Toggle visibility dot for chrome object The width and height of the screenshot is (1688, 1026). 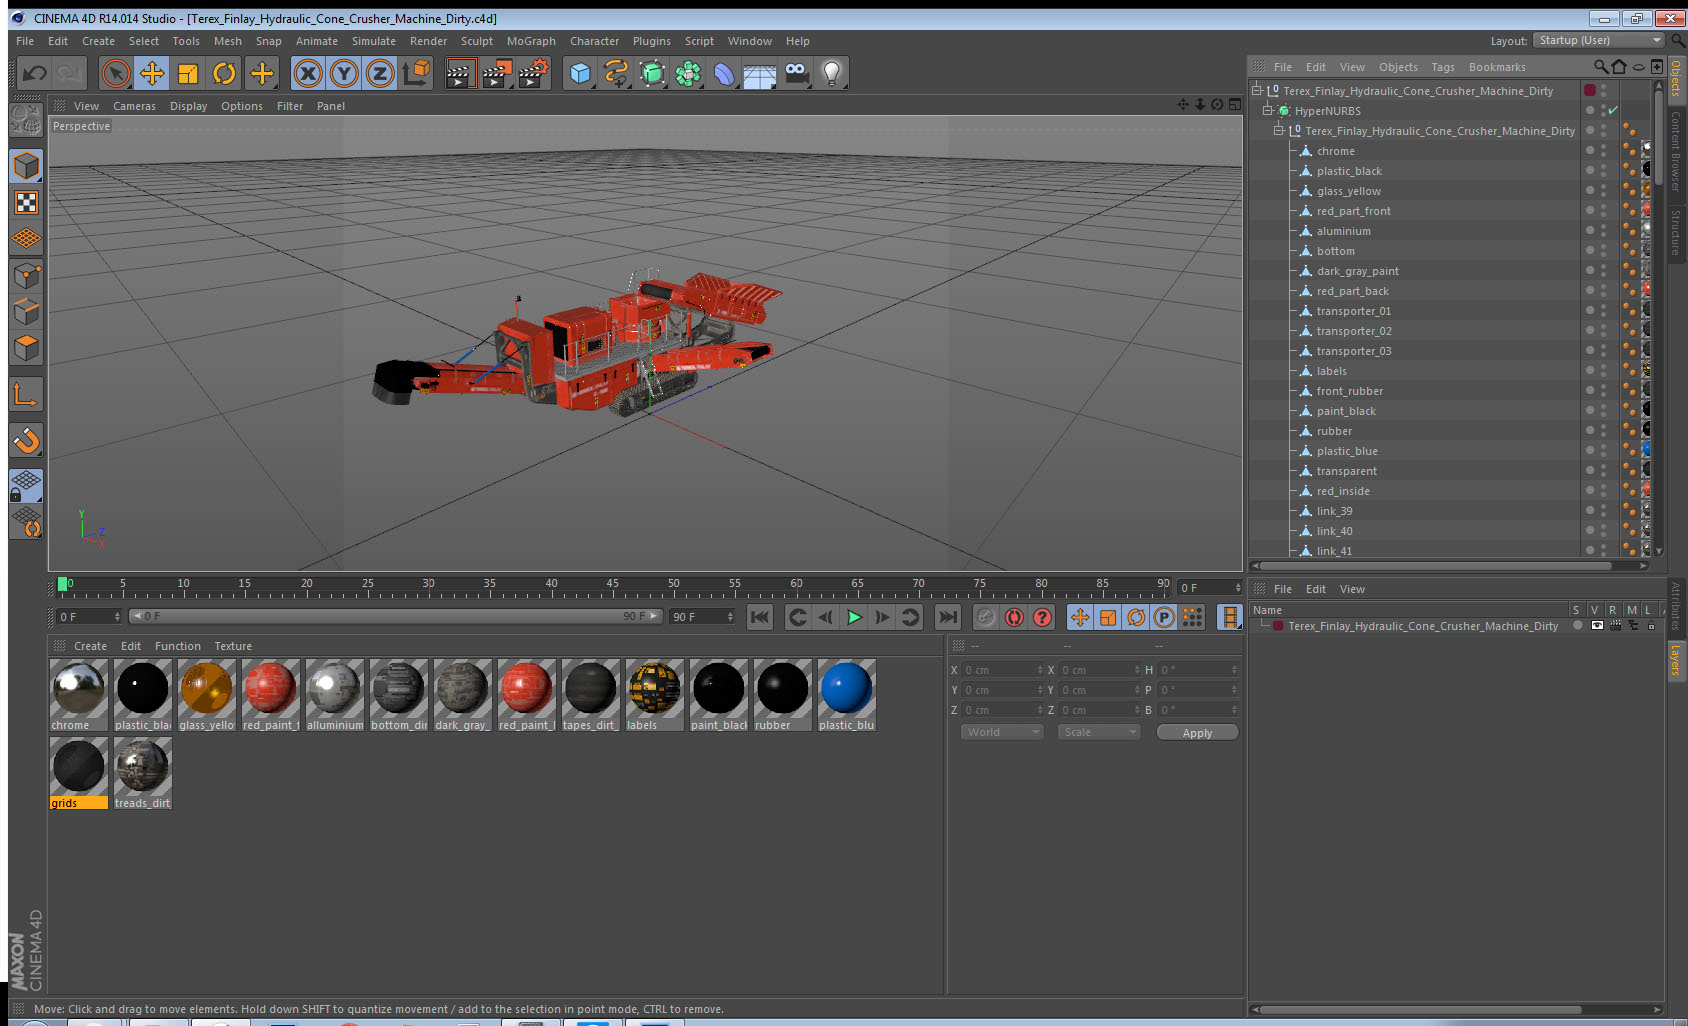click(1590, 151)
